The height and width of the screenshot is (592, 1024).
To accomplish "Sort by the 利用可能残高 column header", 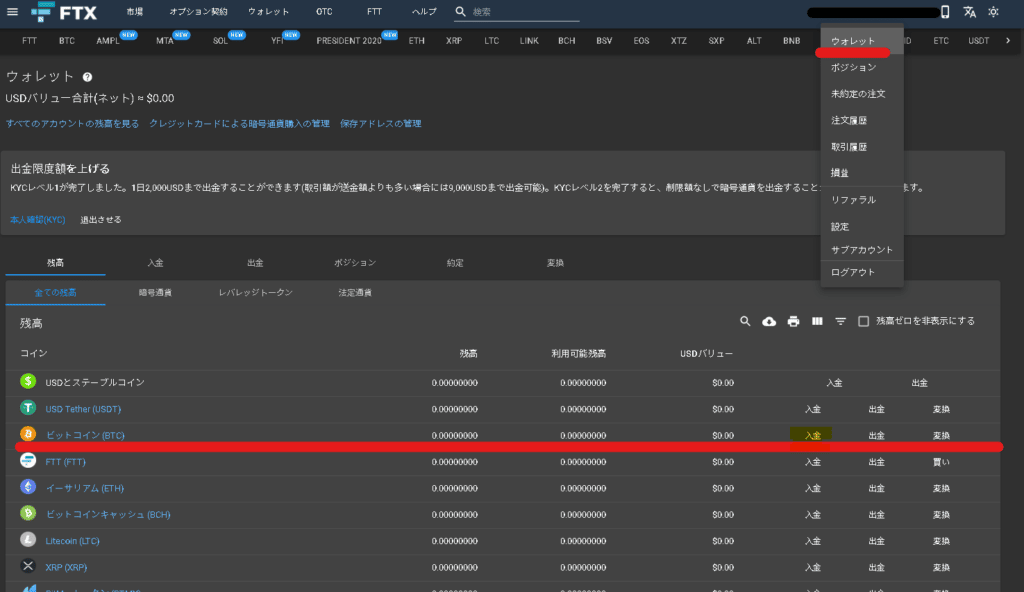I will coord(579,354).
